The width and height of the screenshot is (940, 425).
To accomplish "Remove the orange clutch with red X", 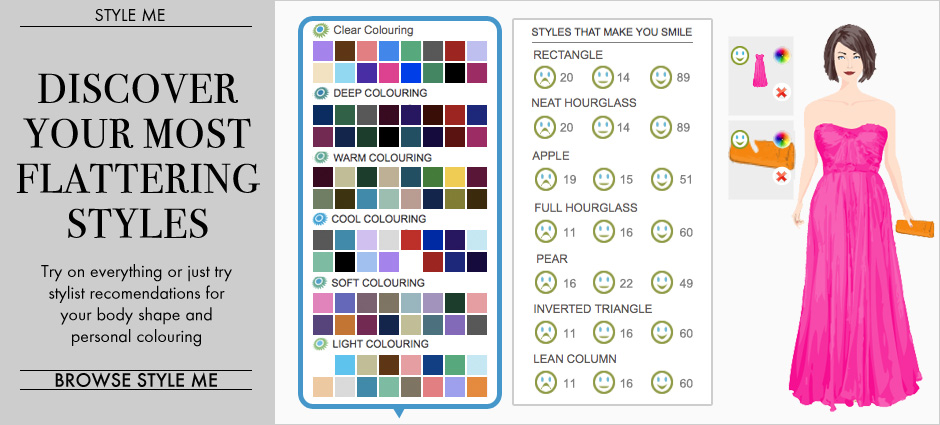I will [782, 176].
